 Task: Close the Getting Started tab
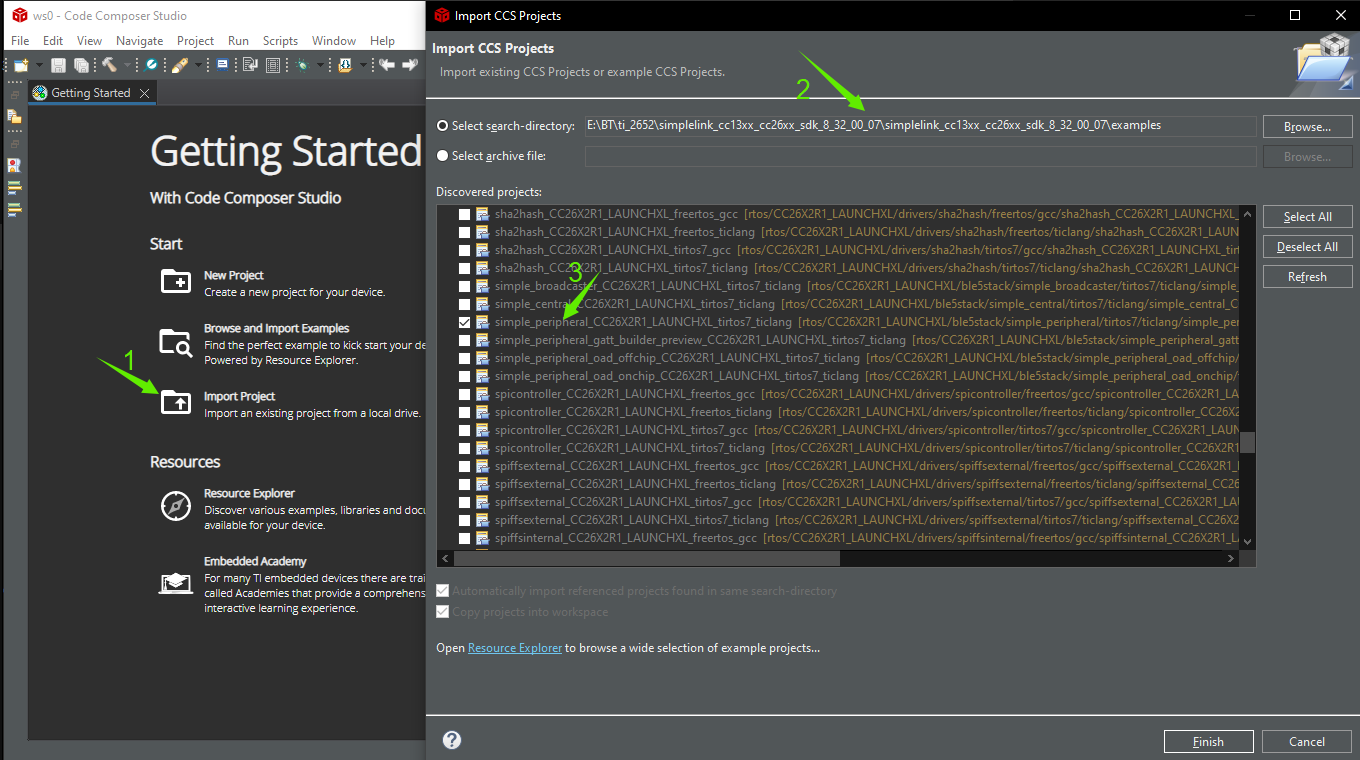coord(144,93)
